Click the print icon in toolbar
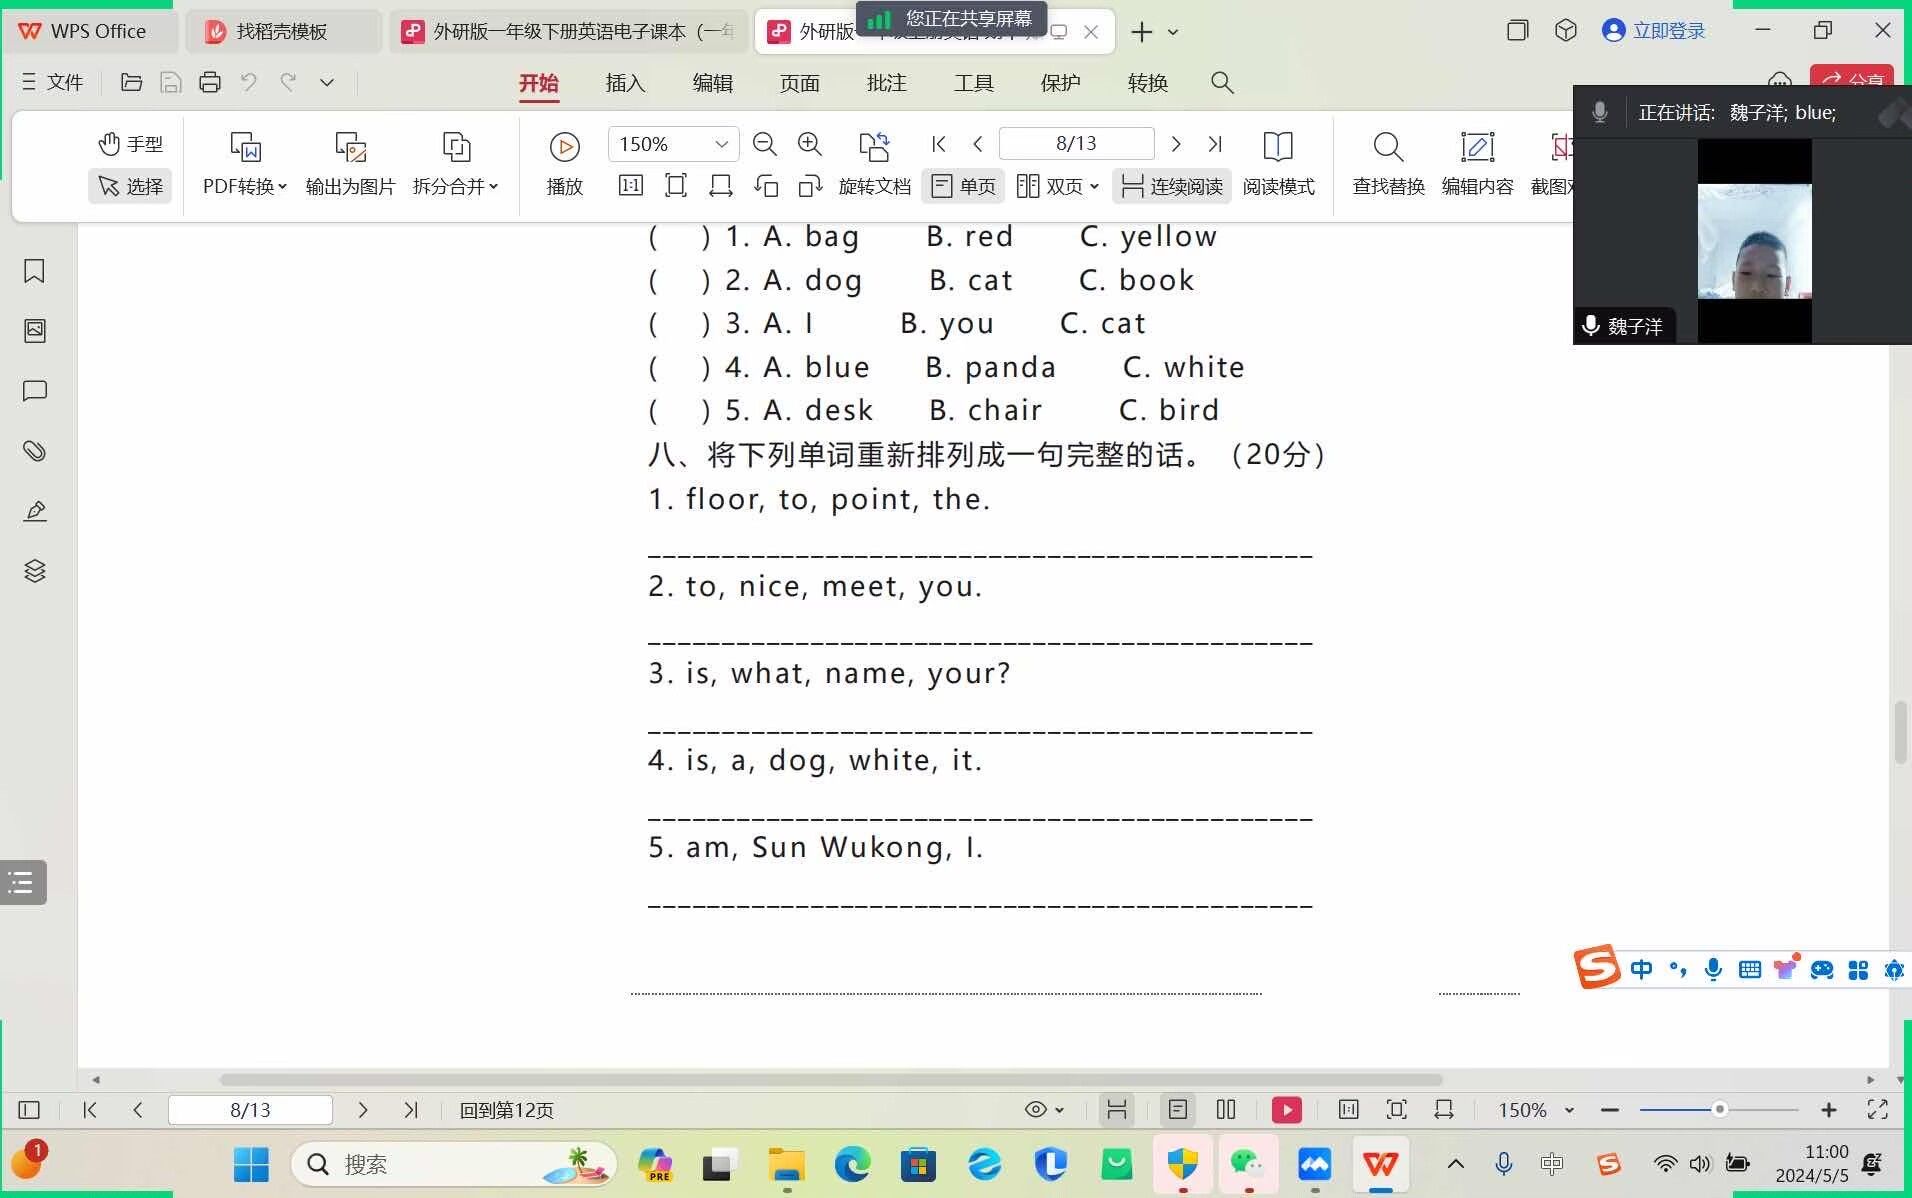Screen dimensions: 1912x1198 click(209, 83)
